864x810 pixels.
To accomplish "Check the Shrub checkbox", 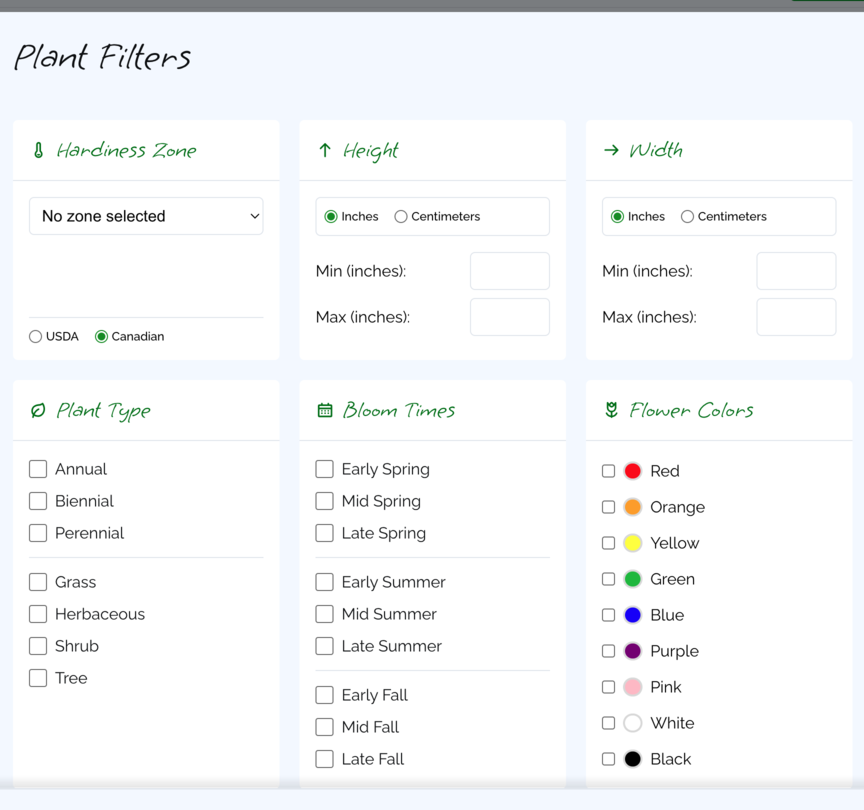I will [37, 646].
